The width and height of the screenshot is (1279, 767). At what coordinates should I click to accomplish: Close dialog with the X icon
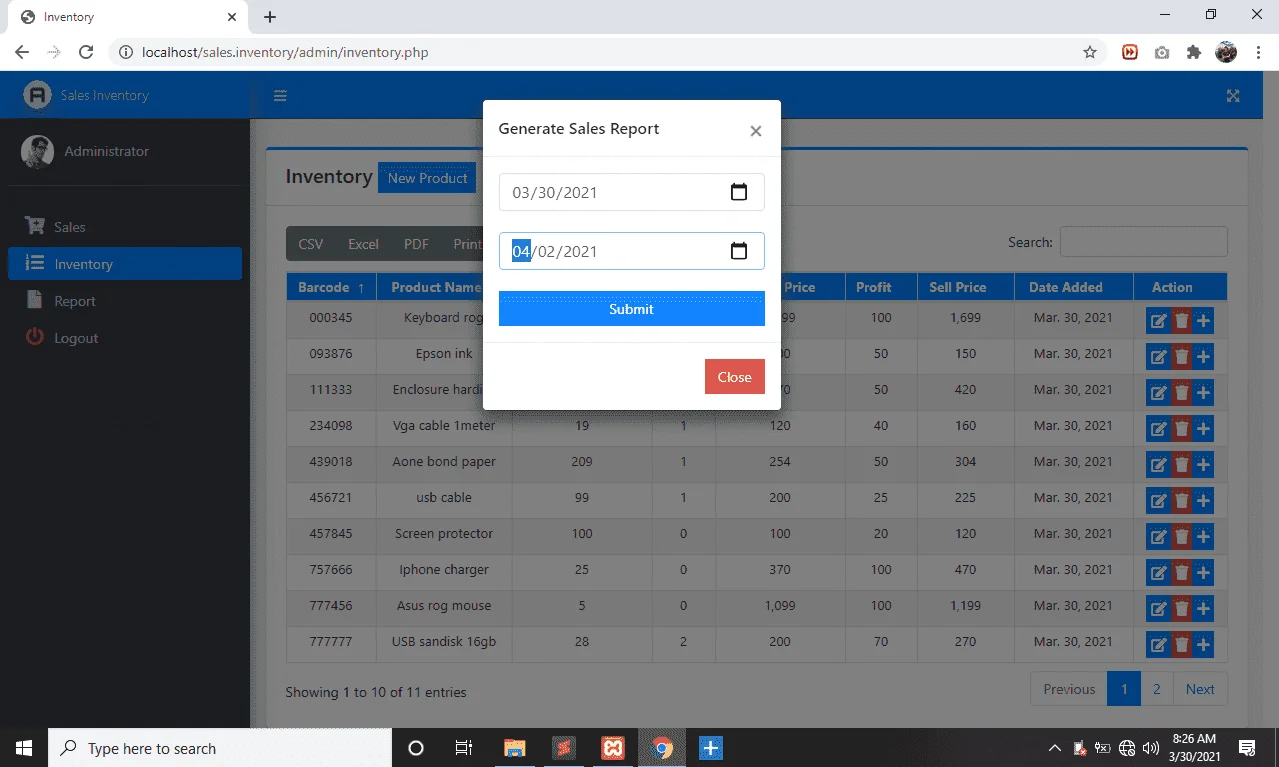[756, 131]
